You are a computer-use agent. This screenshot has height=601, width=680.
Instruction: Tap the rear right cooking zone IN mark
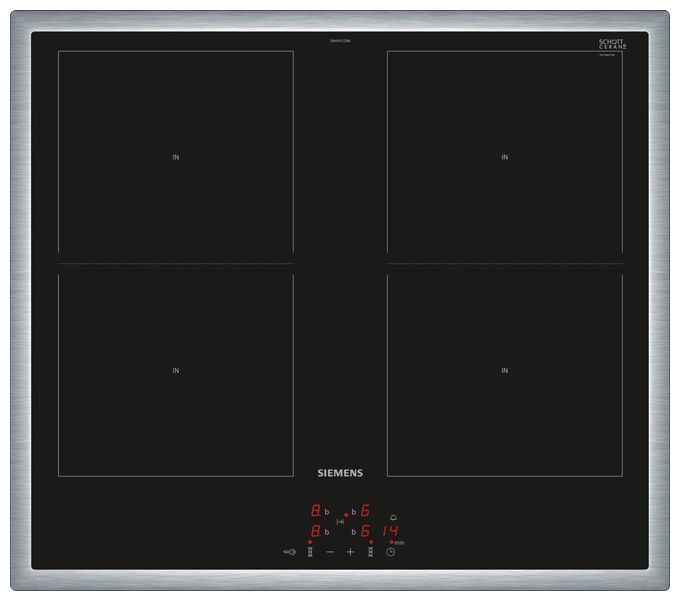(505, 157)
